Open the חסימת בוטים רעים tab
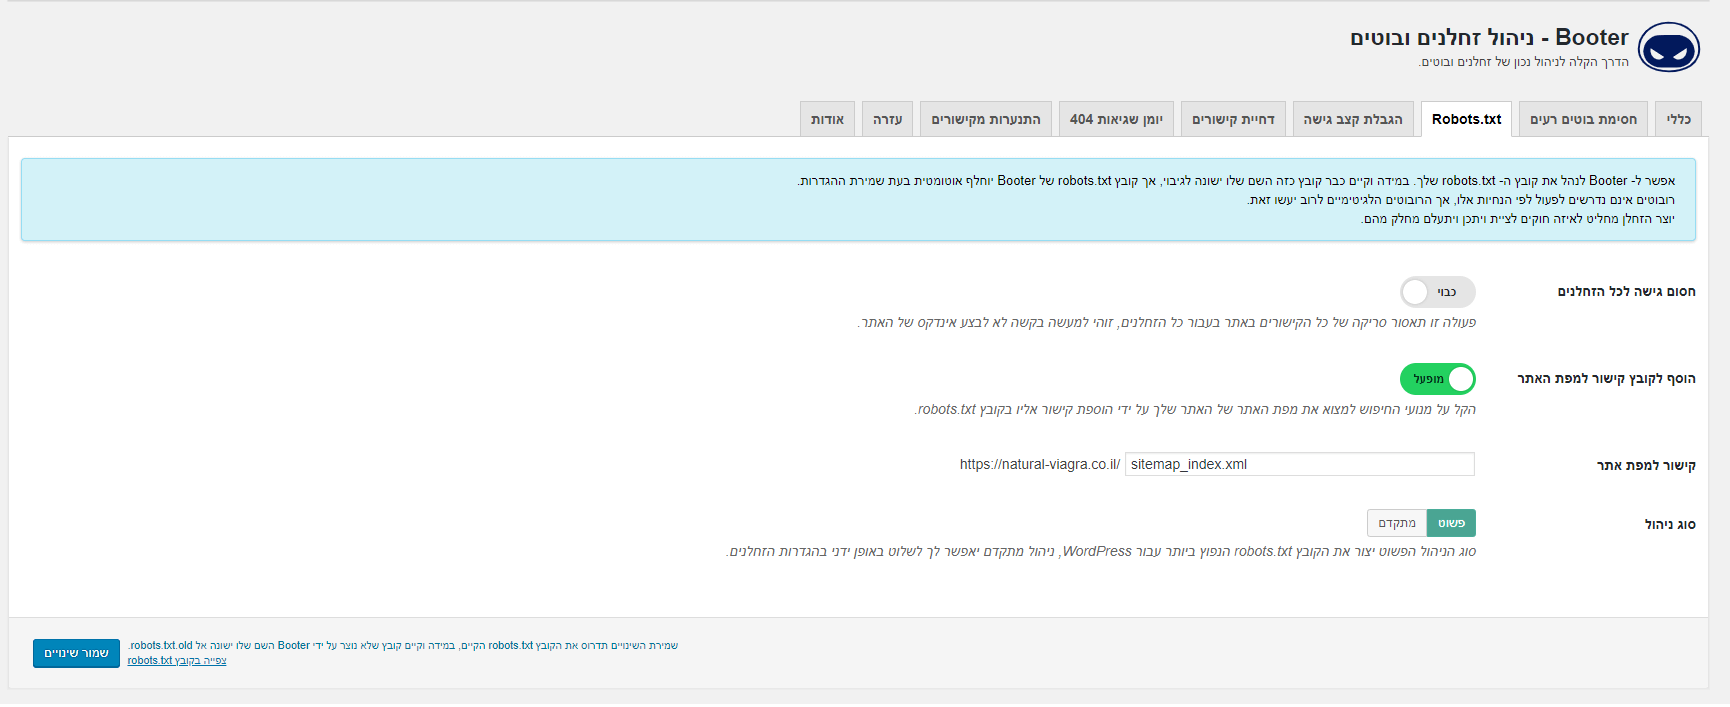Image resolution: width=1730 pixels, height=707 pixels. [1583, 119]
